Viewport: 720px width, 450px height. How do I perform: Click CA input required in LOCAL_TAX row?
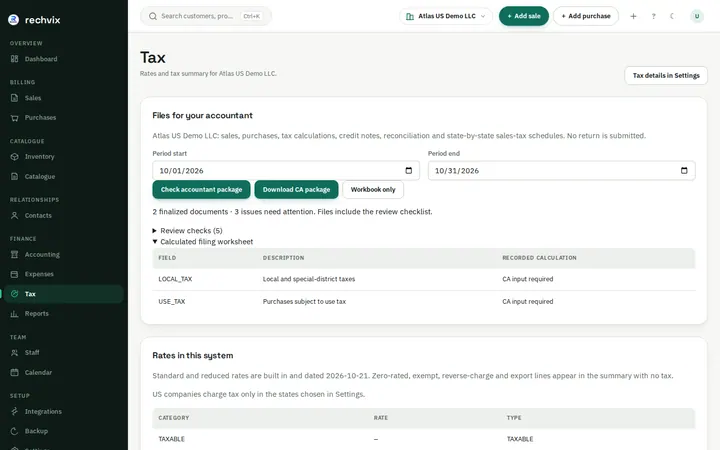pos(528,279)
